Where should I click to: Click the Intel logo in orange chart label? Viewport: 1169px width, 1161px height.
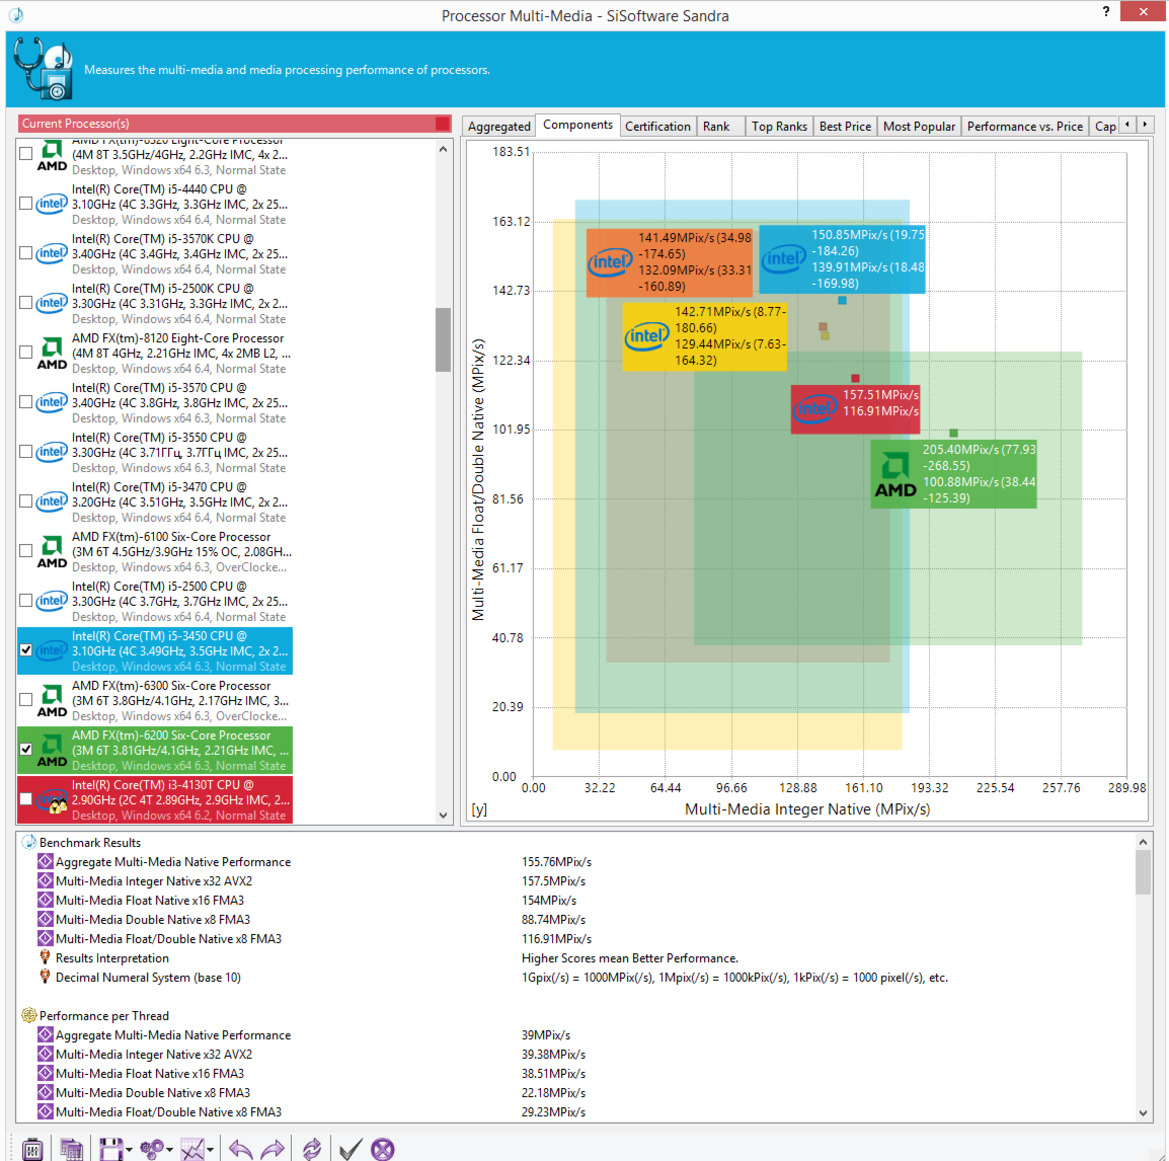[x=610, y=262]
